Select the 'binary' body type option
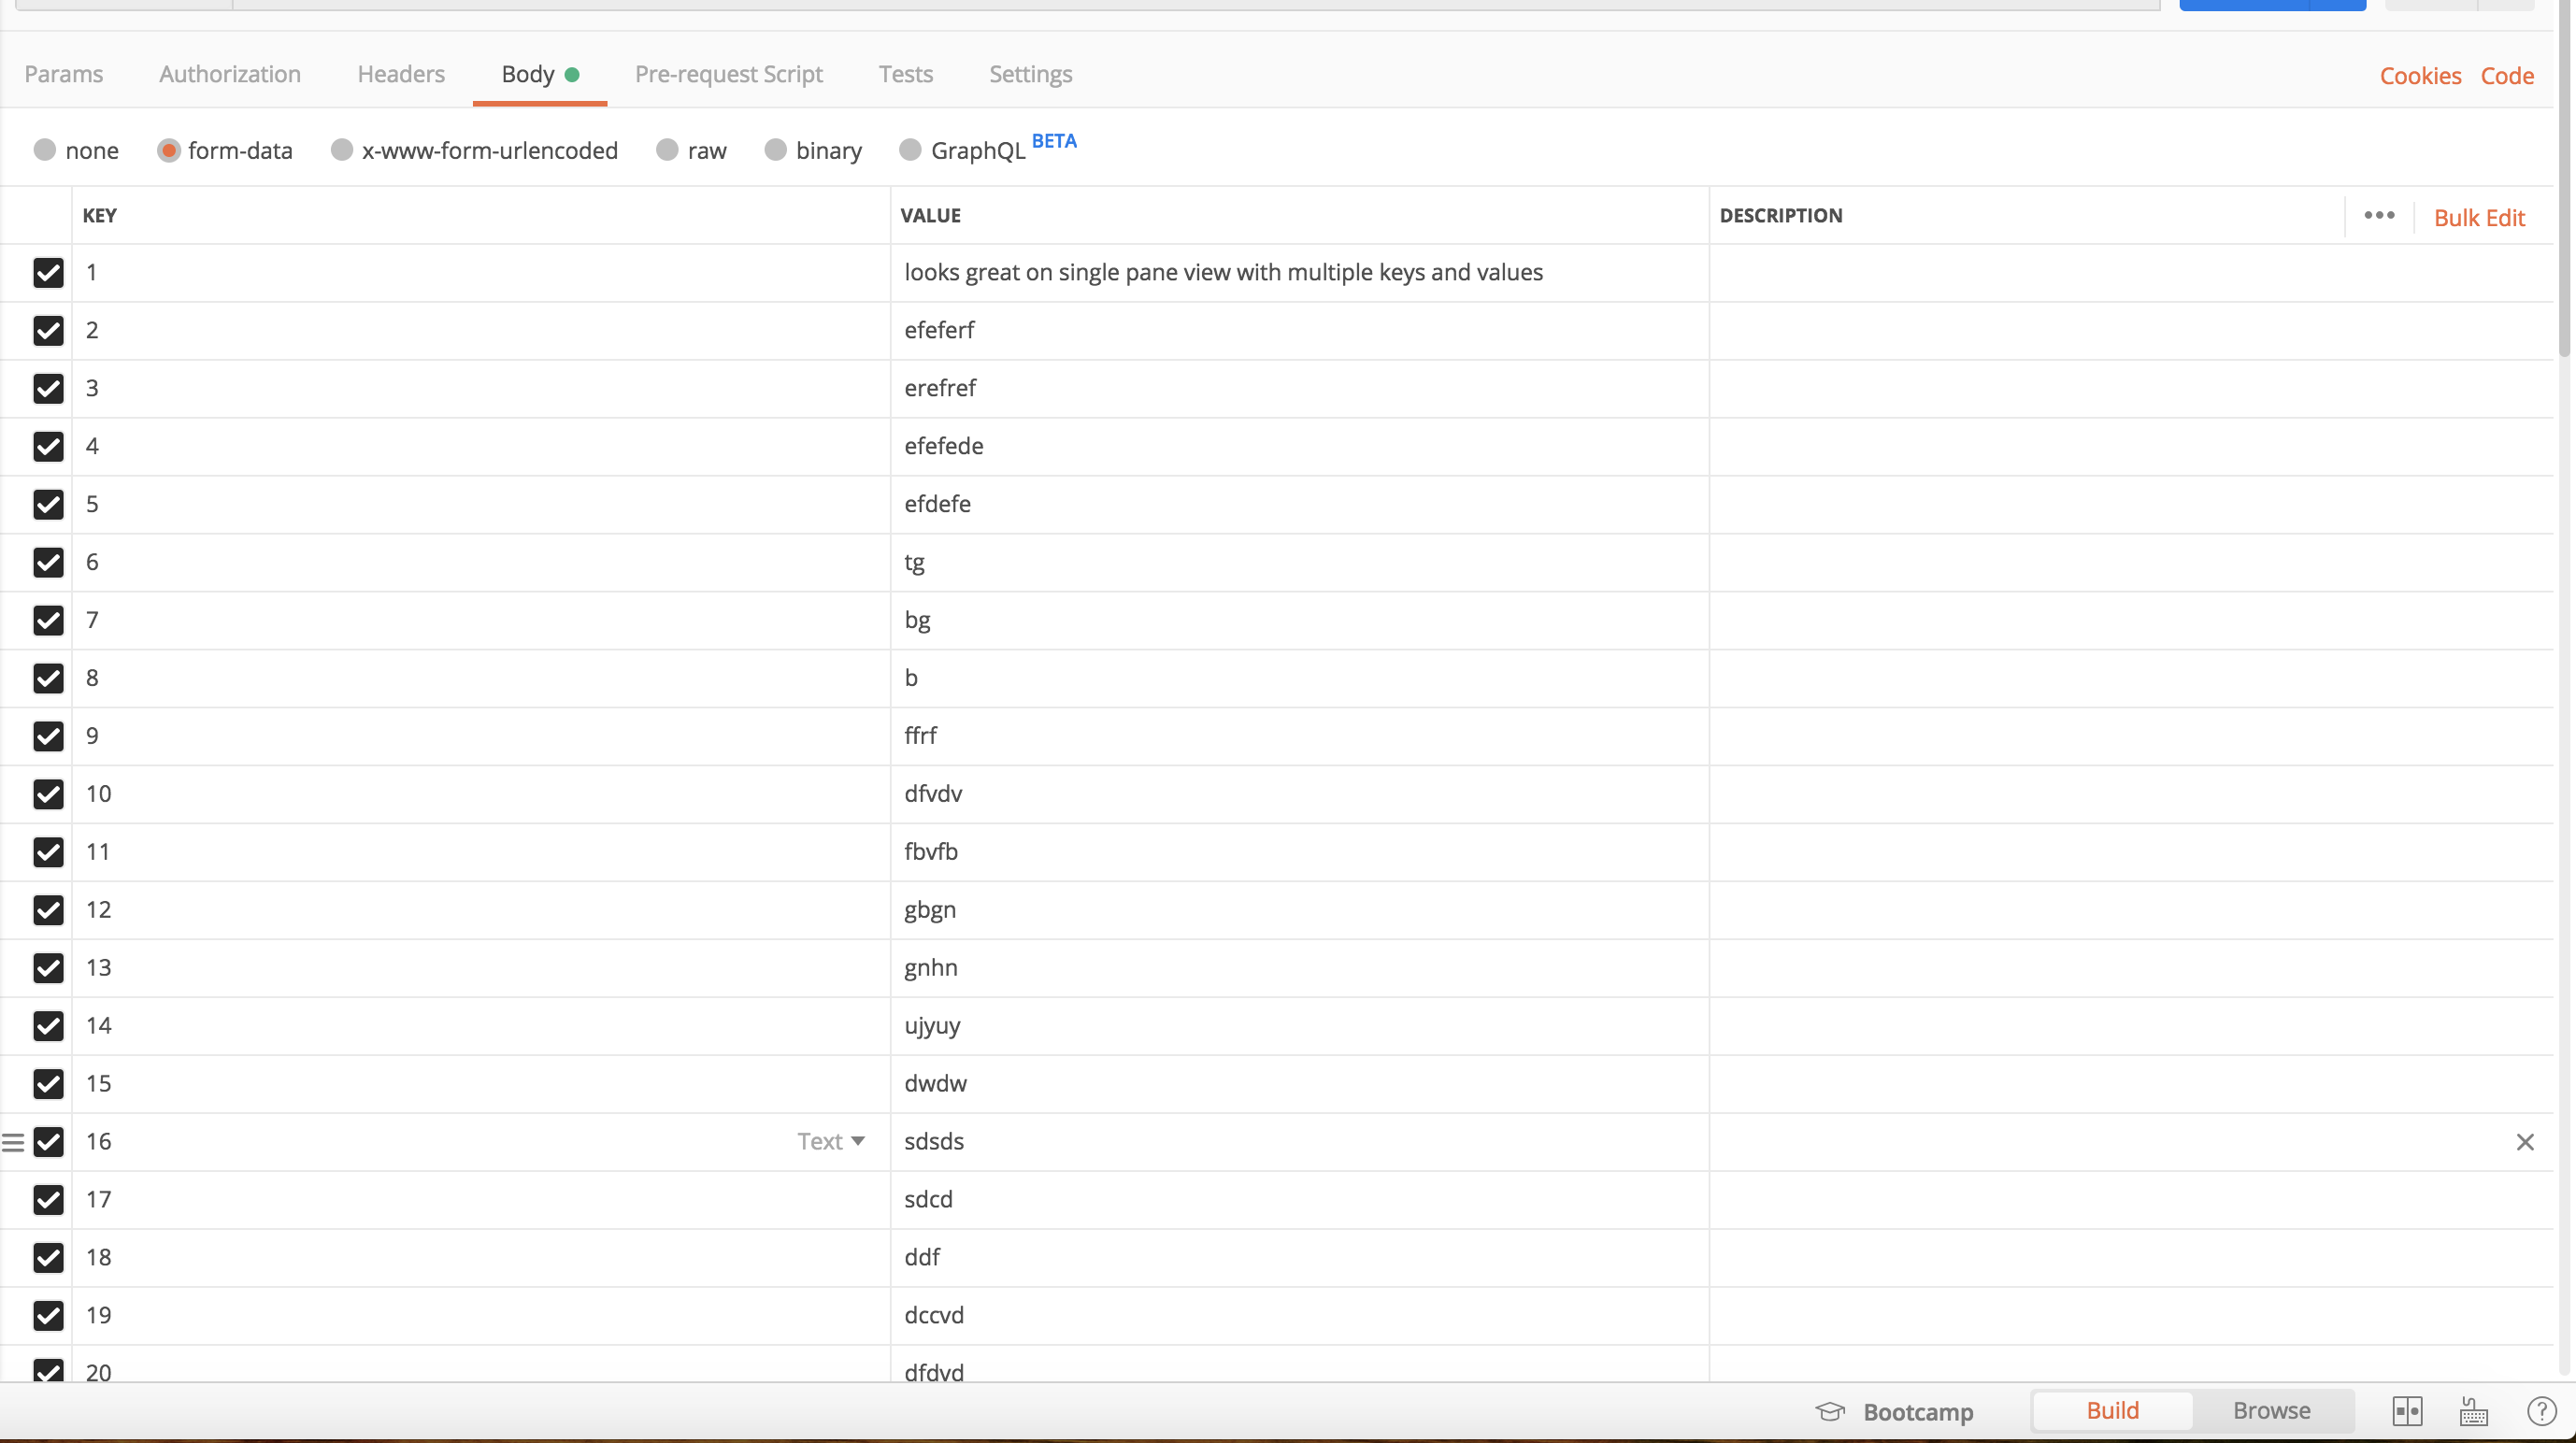Viewport: 2576px width, 1443px height. point(813,150)
